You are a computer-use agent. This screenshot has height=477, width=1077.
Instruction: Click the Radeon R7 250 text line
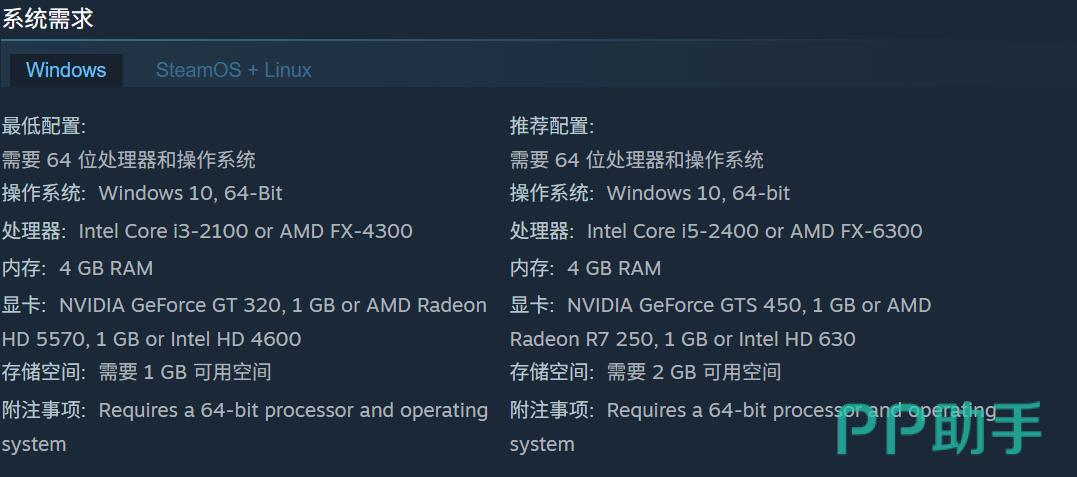(682, 339)
